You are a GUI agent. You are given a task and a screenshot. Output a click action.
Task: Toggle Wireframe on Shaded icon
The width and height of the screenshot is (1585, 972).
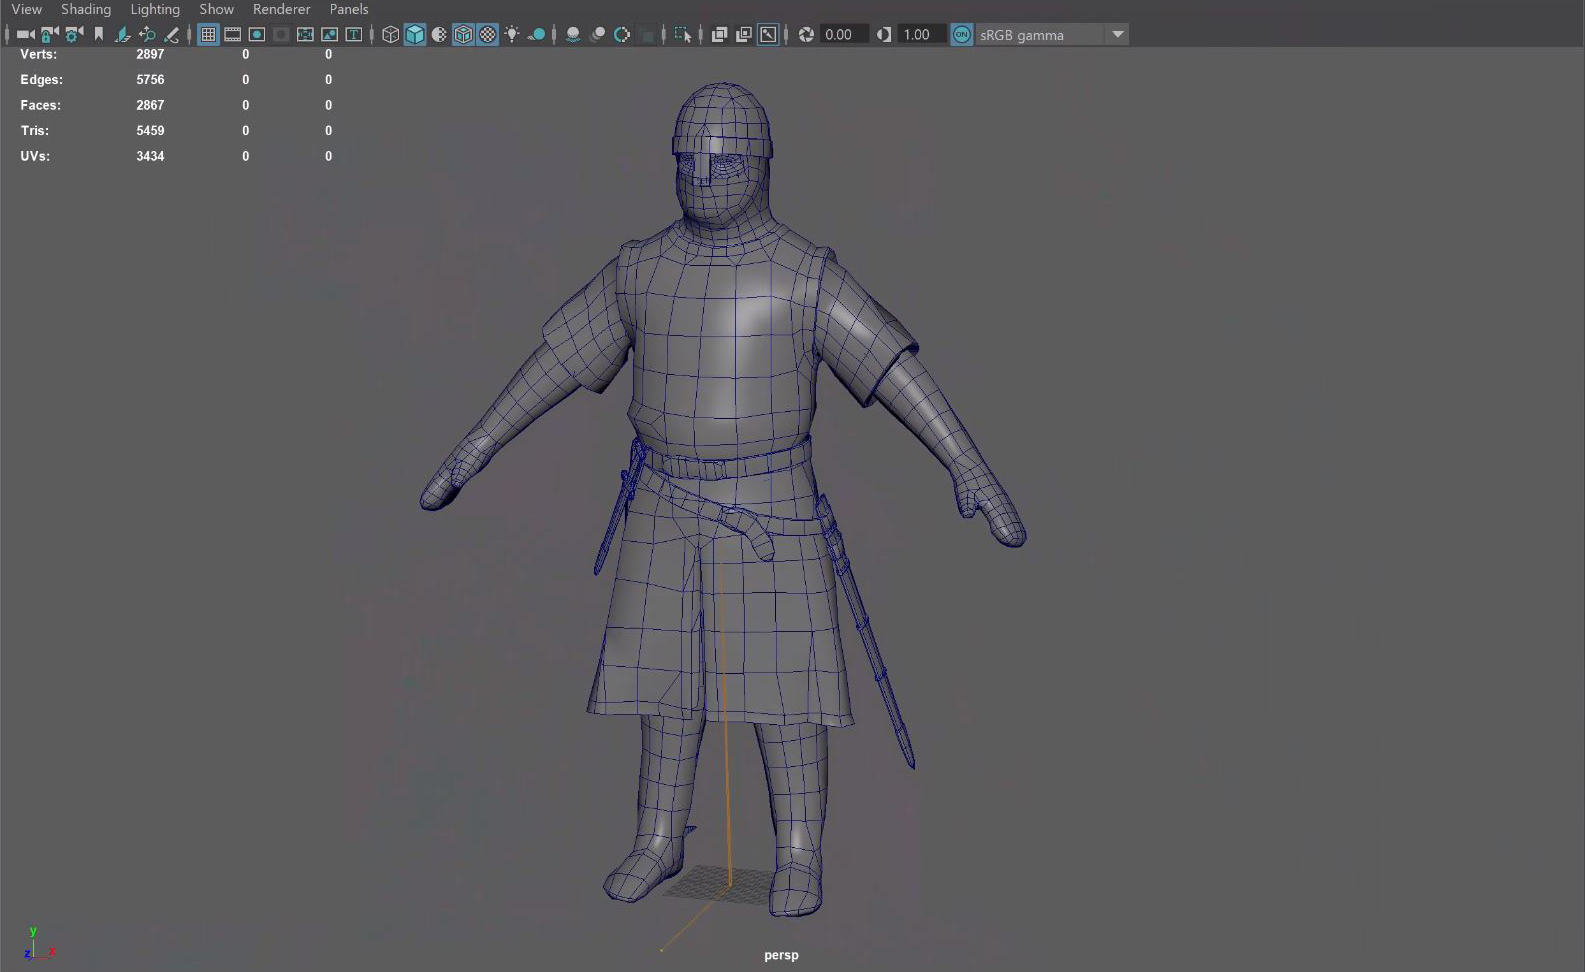(x=463, y=35)
